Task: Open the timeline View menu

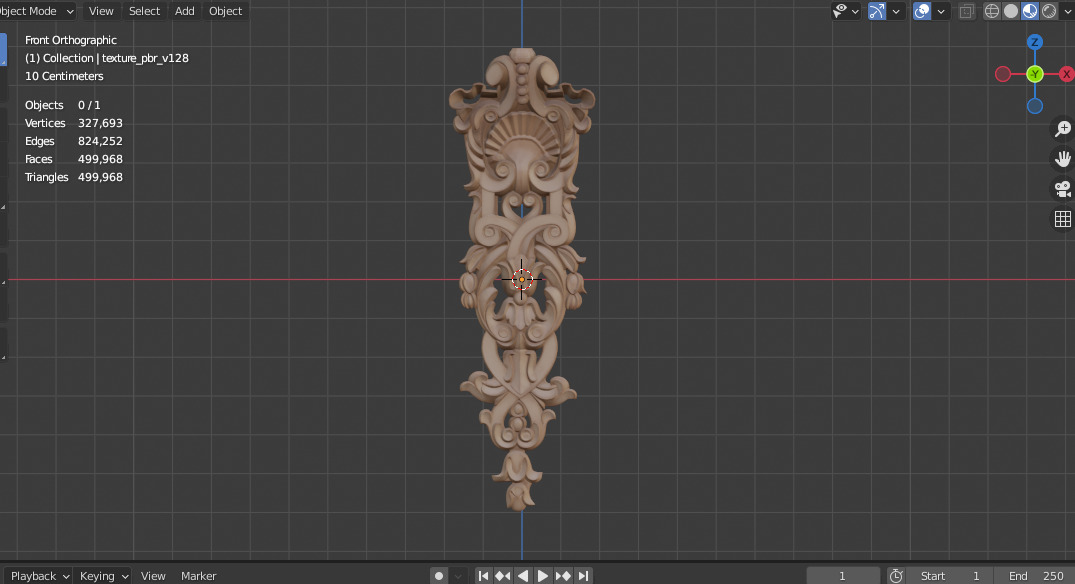Action: pos(153,576)
